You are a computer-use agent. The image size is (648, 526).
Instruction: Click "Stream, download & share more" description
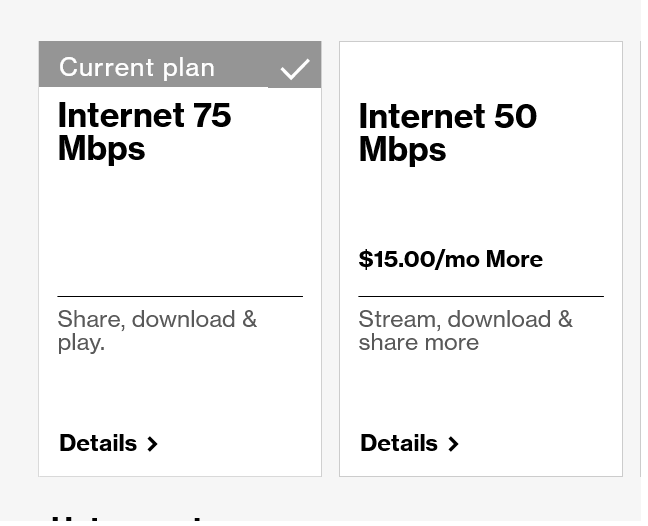tap(465, 330)
